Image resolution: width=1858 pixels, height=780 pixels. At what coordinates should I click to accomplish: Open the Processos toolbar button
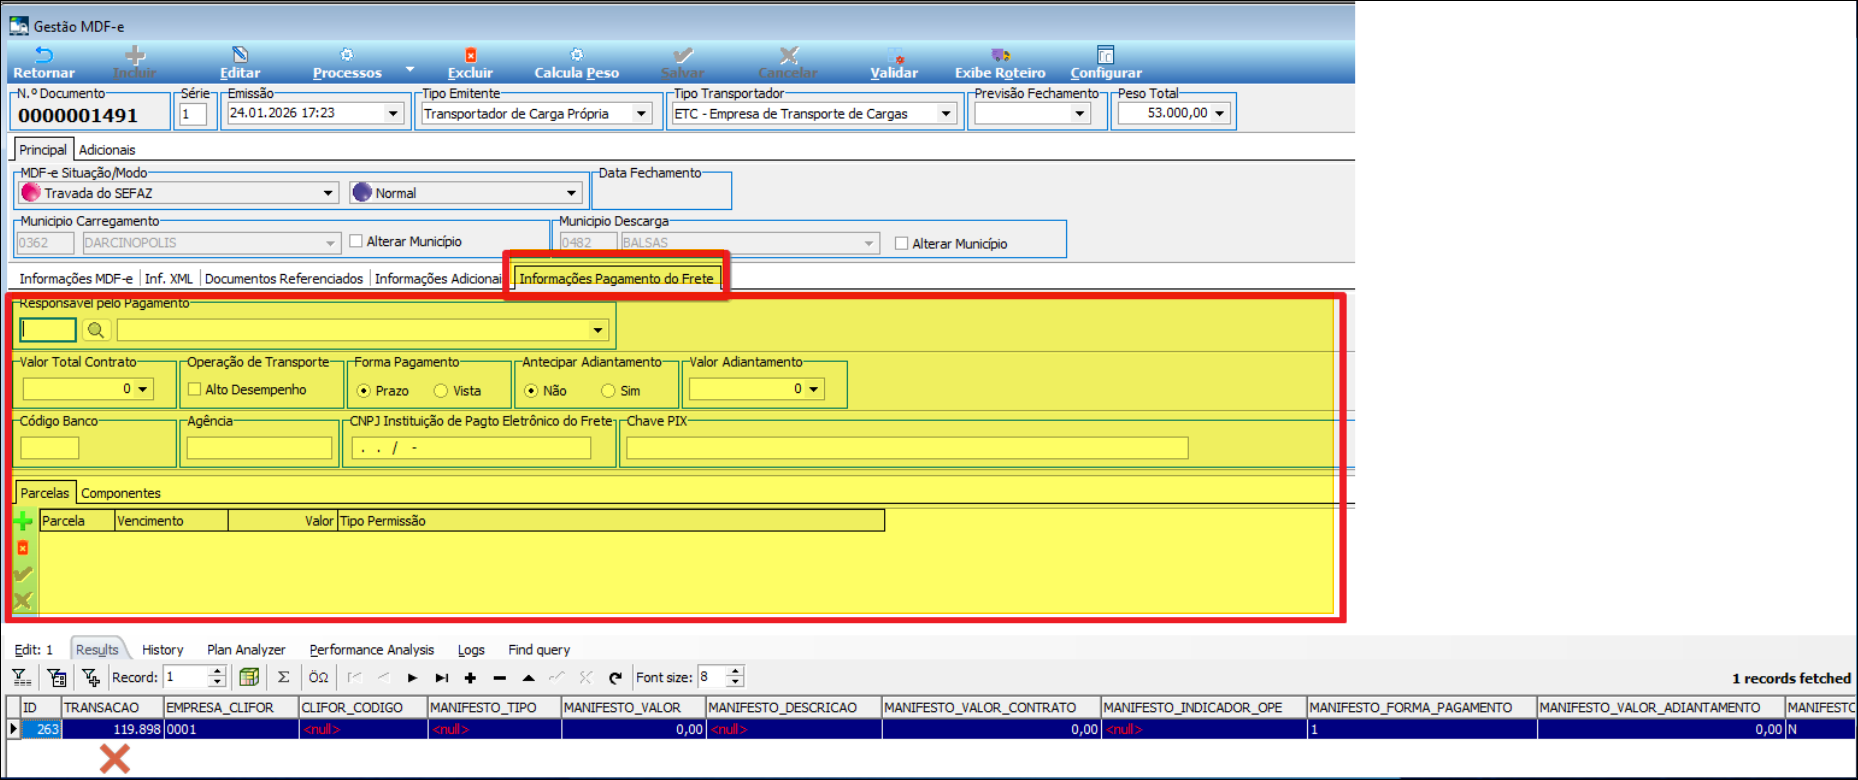347,62
